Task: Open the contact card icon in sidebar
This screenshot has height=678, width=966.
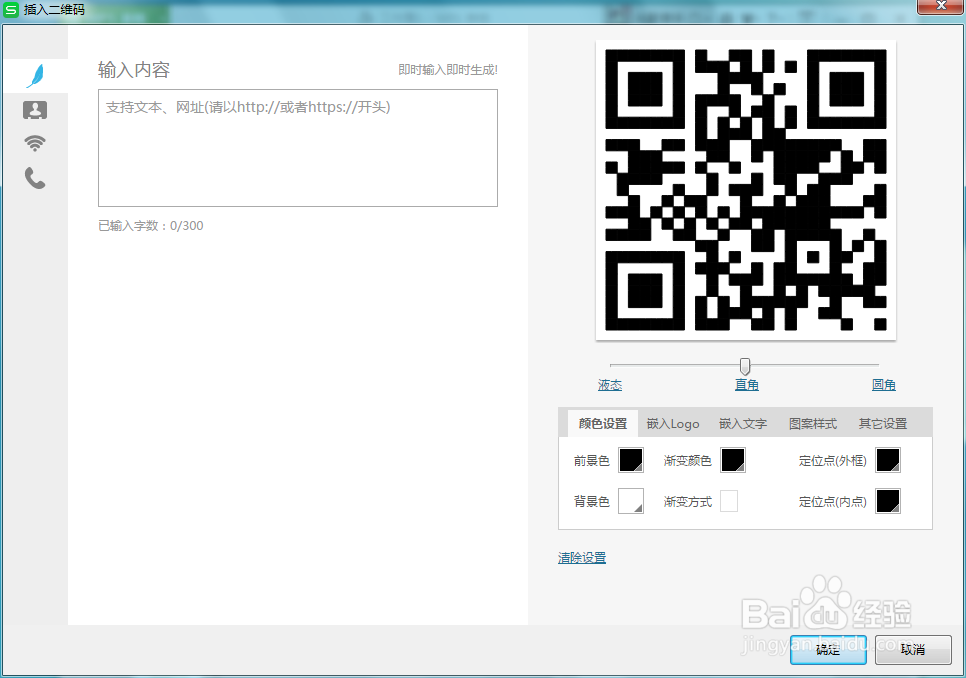Action: point(35,110)
